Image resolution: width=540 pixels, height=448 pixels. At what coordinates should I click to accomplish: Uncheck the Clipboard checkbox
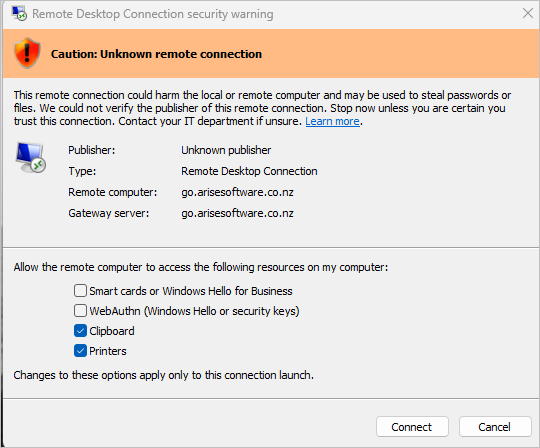click(80, 331)
